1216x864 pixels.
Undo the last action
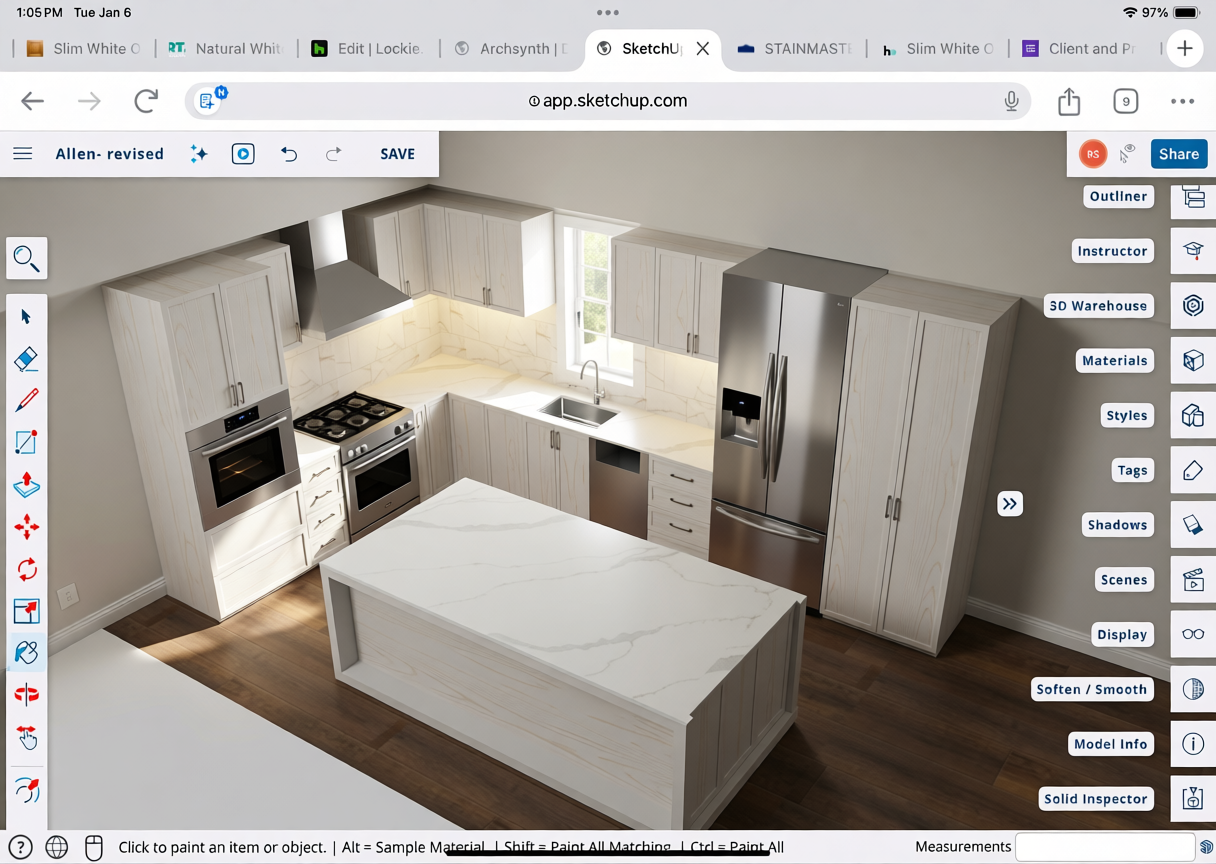click(x=289, y=154)
